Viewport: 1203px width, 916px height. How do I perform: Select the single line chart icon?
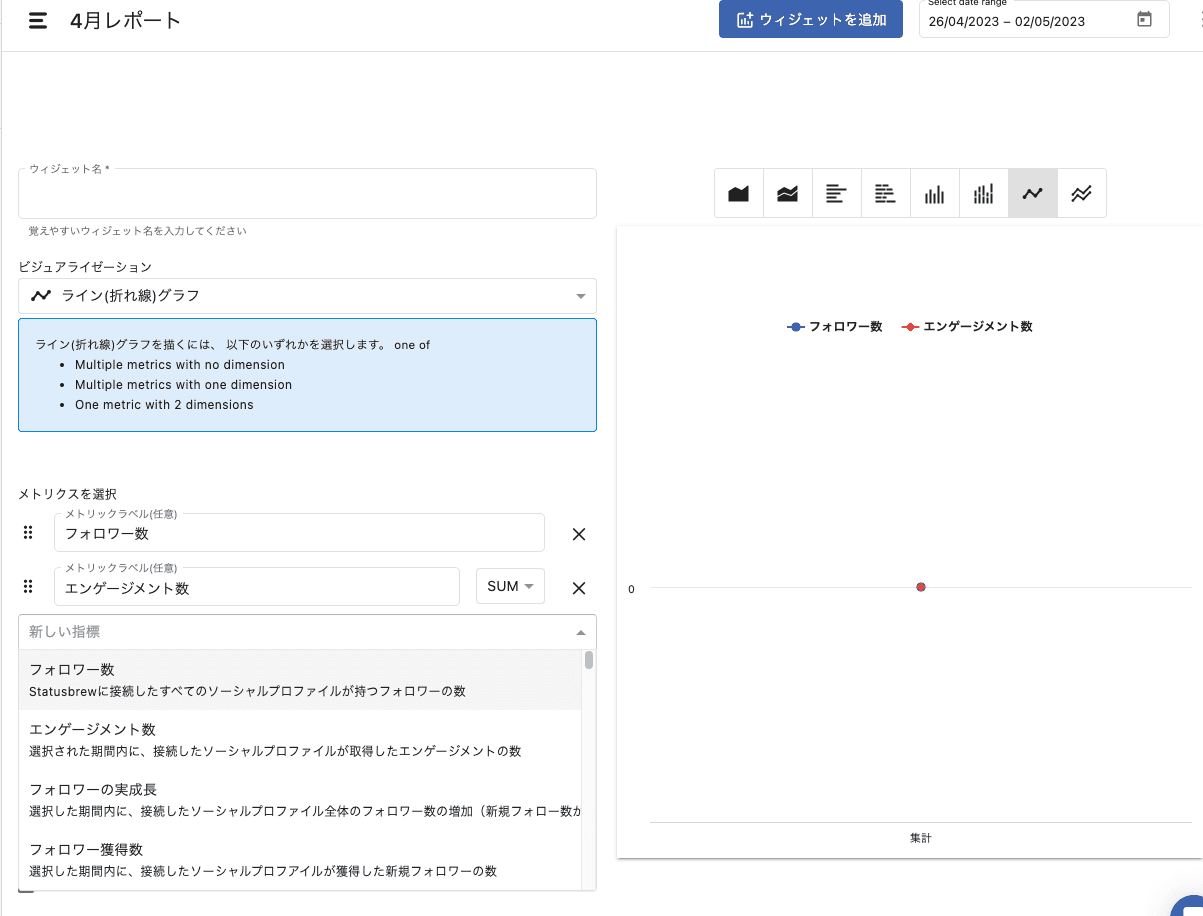(1032, 194)
